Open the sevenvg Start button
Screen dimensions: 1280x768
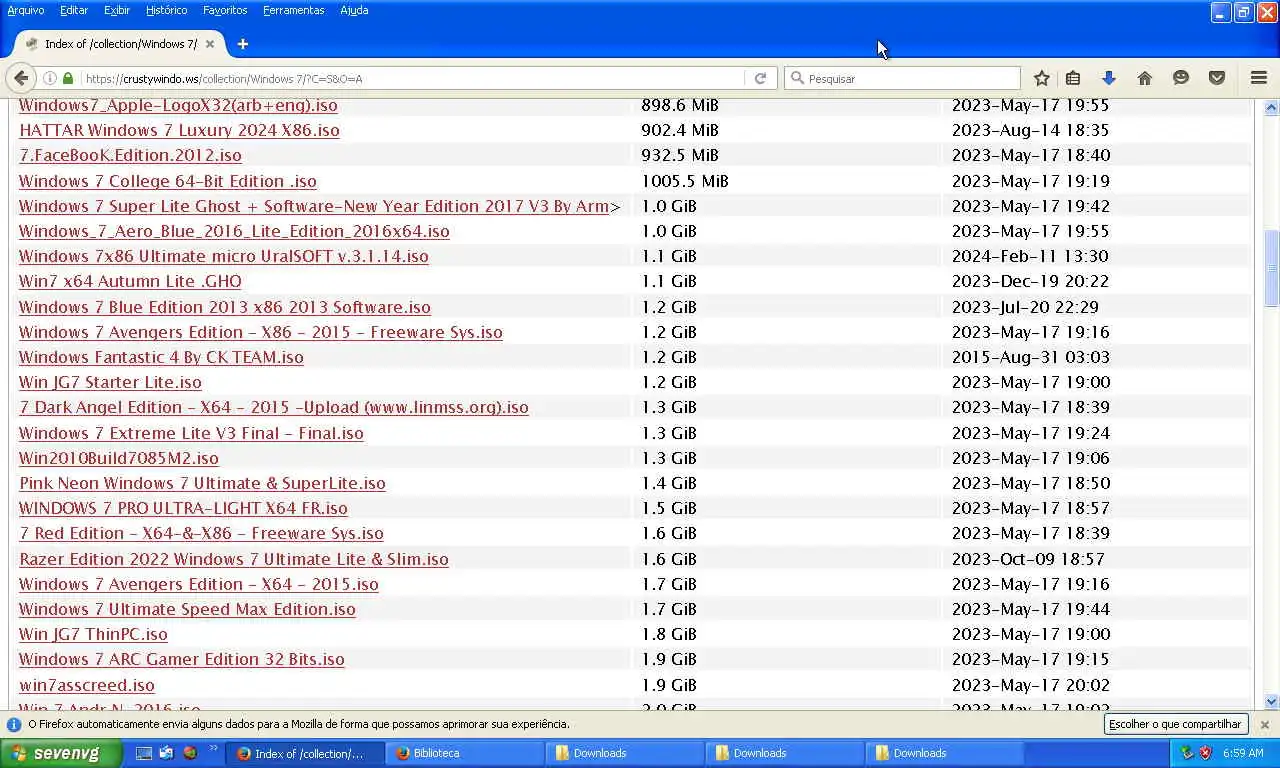coord(60,753)
